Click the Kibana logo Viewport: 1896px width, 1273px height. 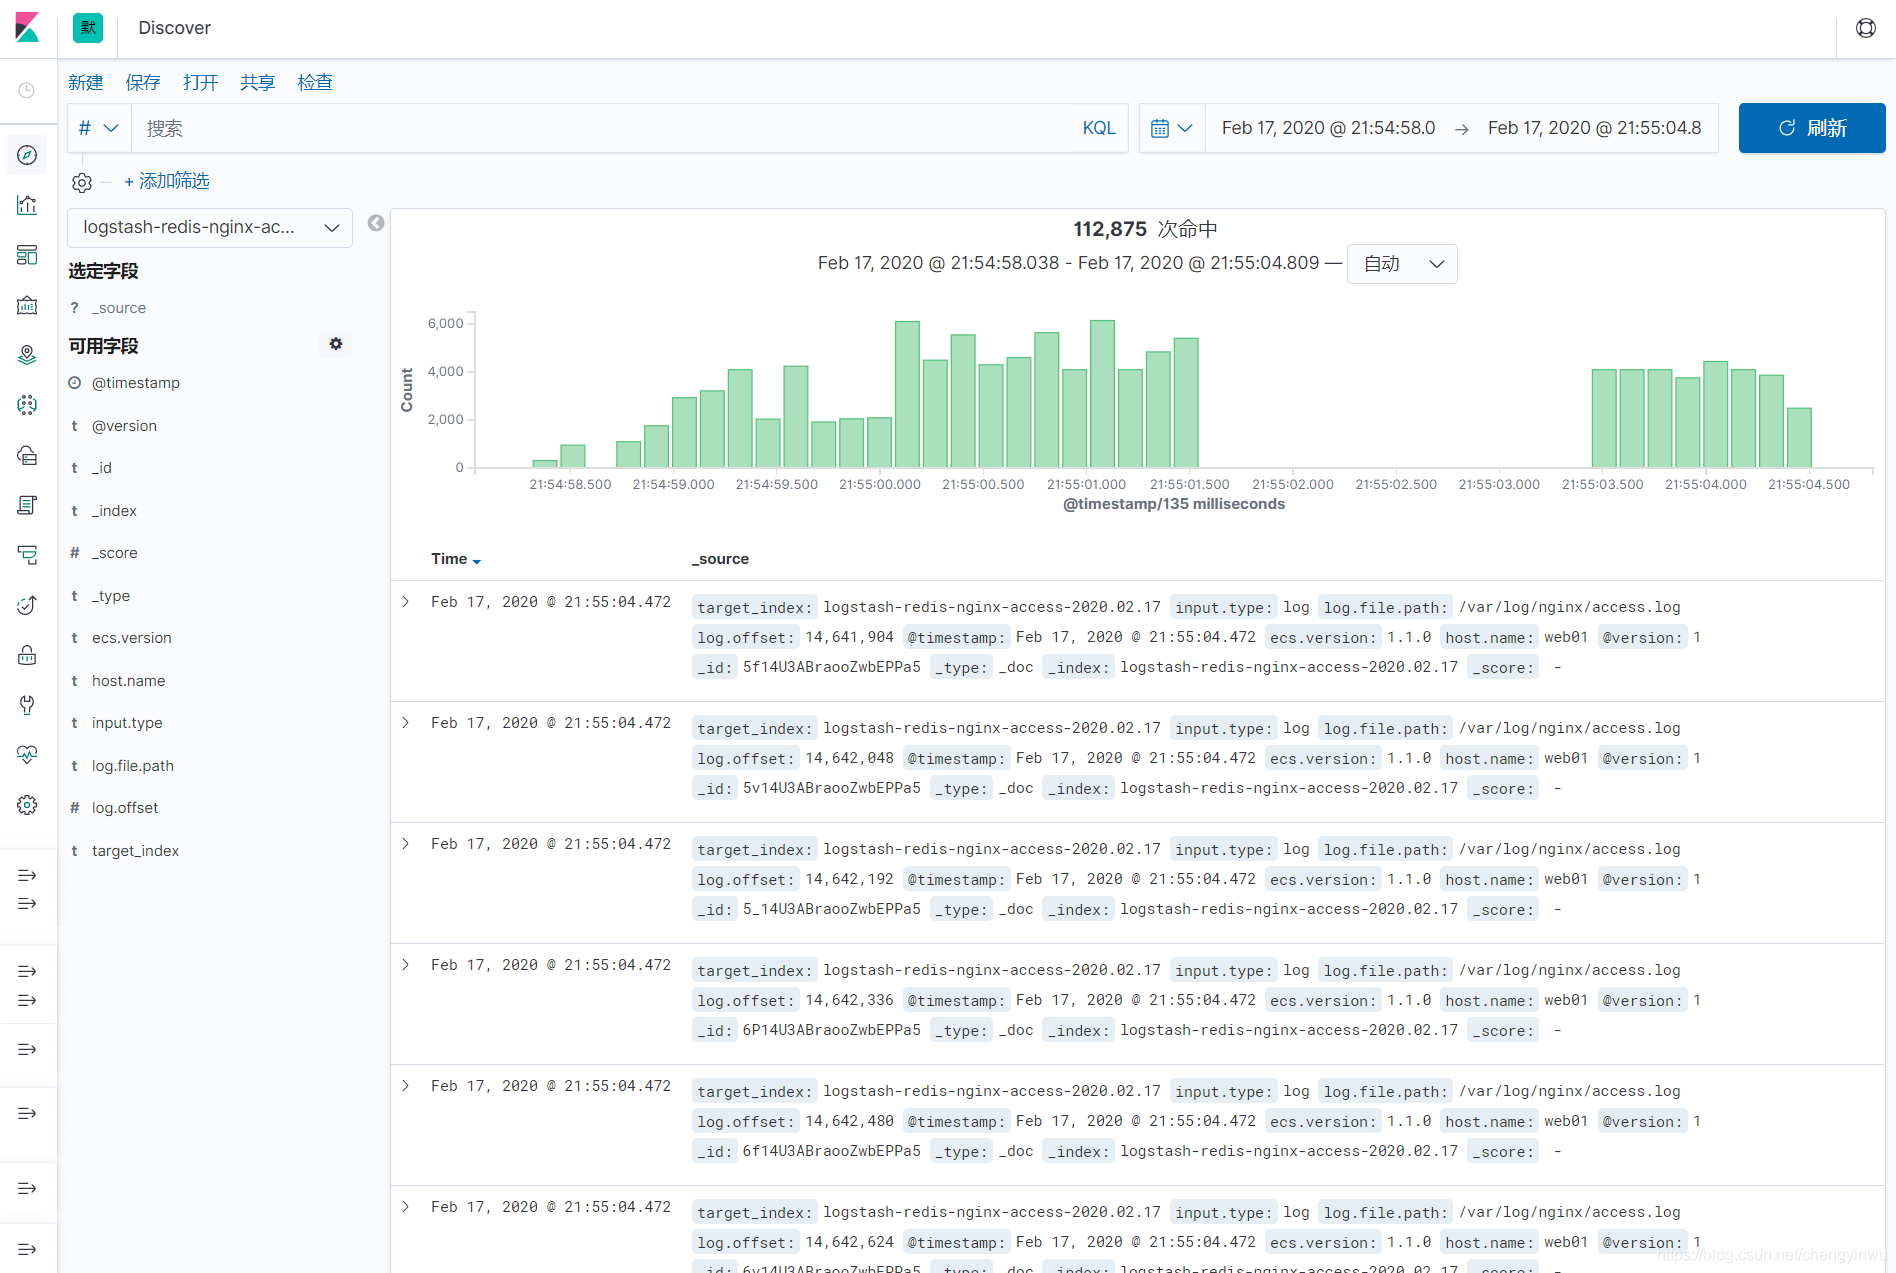click(28, 28)
